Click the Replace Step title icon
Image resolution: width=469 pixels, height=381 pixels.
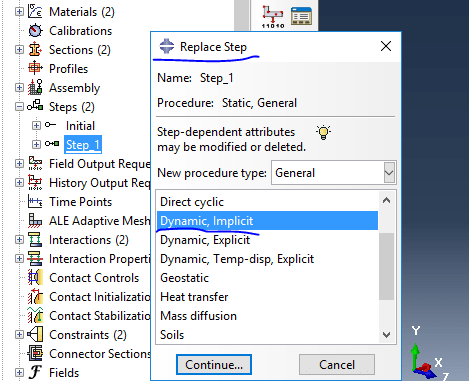pos(167,46)
